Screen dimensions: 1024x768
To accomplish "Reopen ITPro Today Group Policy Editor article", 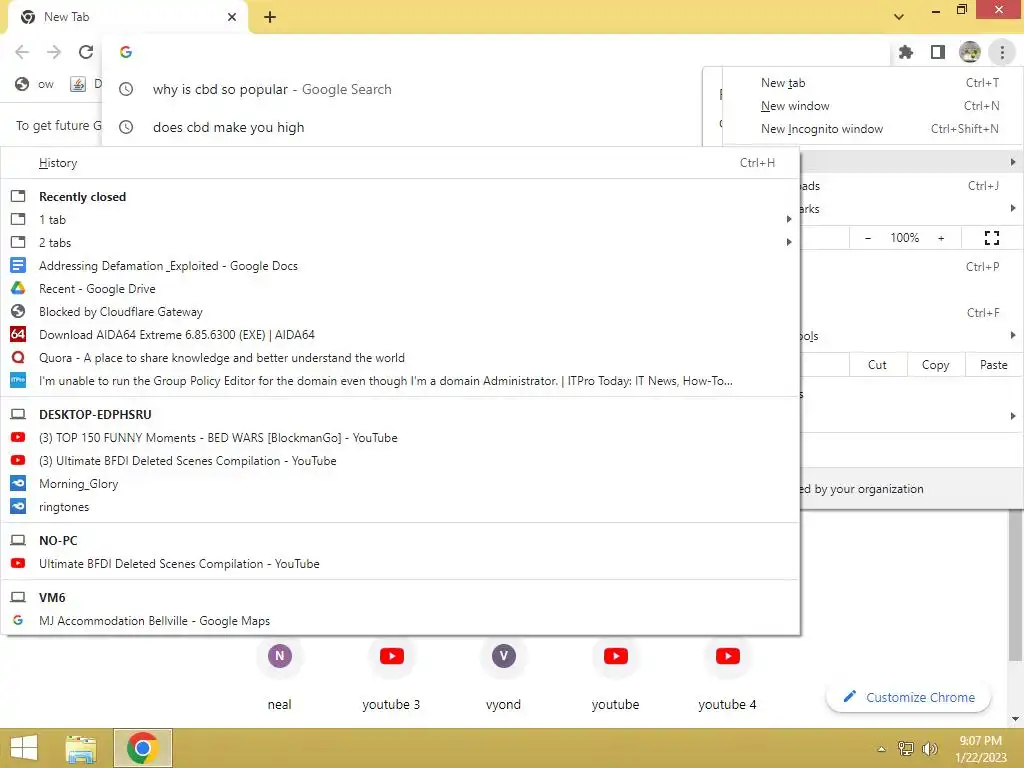I will (400, 381).
